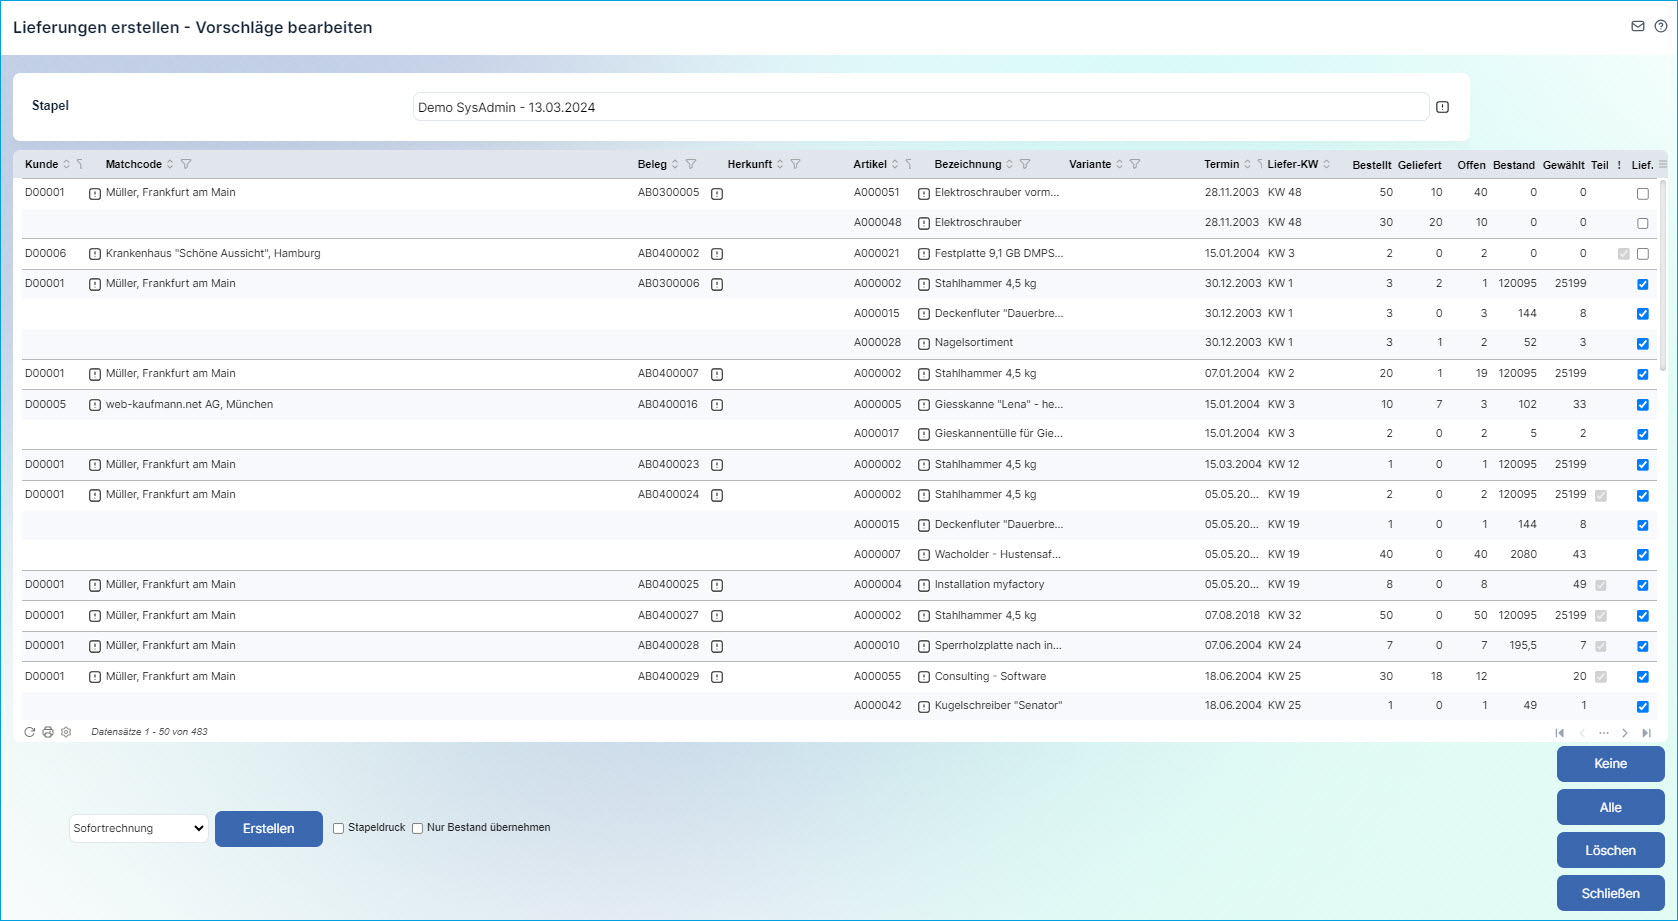
Task: Open page selection ellipsis in pager
Action: [x=1604, y=733]
